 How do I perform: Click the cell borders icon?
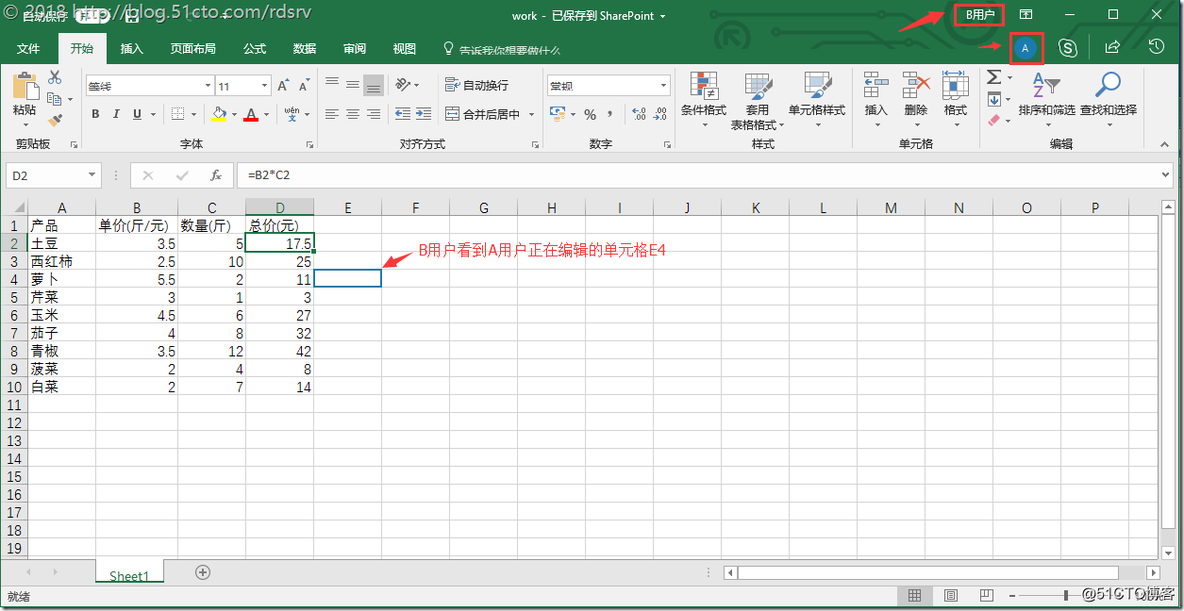pos(177,114)
